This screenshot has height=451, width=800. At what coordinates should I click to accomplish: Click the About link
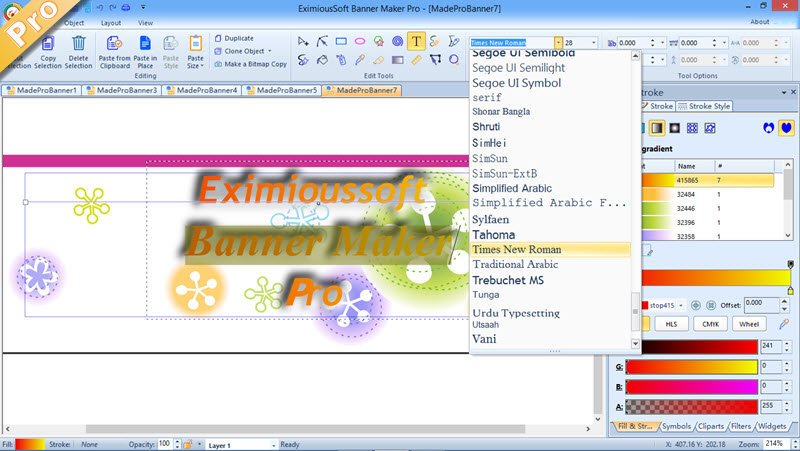tap(760, 22)
